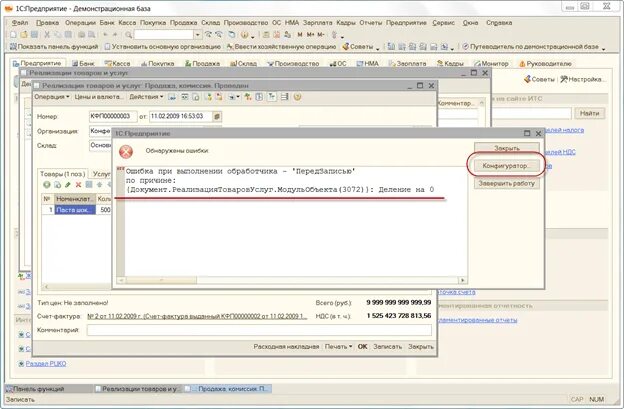This screenshot has width=624, height=409.
Task: Click the search magnifier icon beside the search box
Action: (x=129, y=35)
